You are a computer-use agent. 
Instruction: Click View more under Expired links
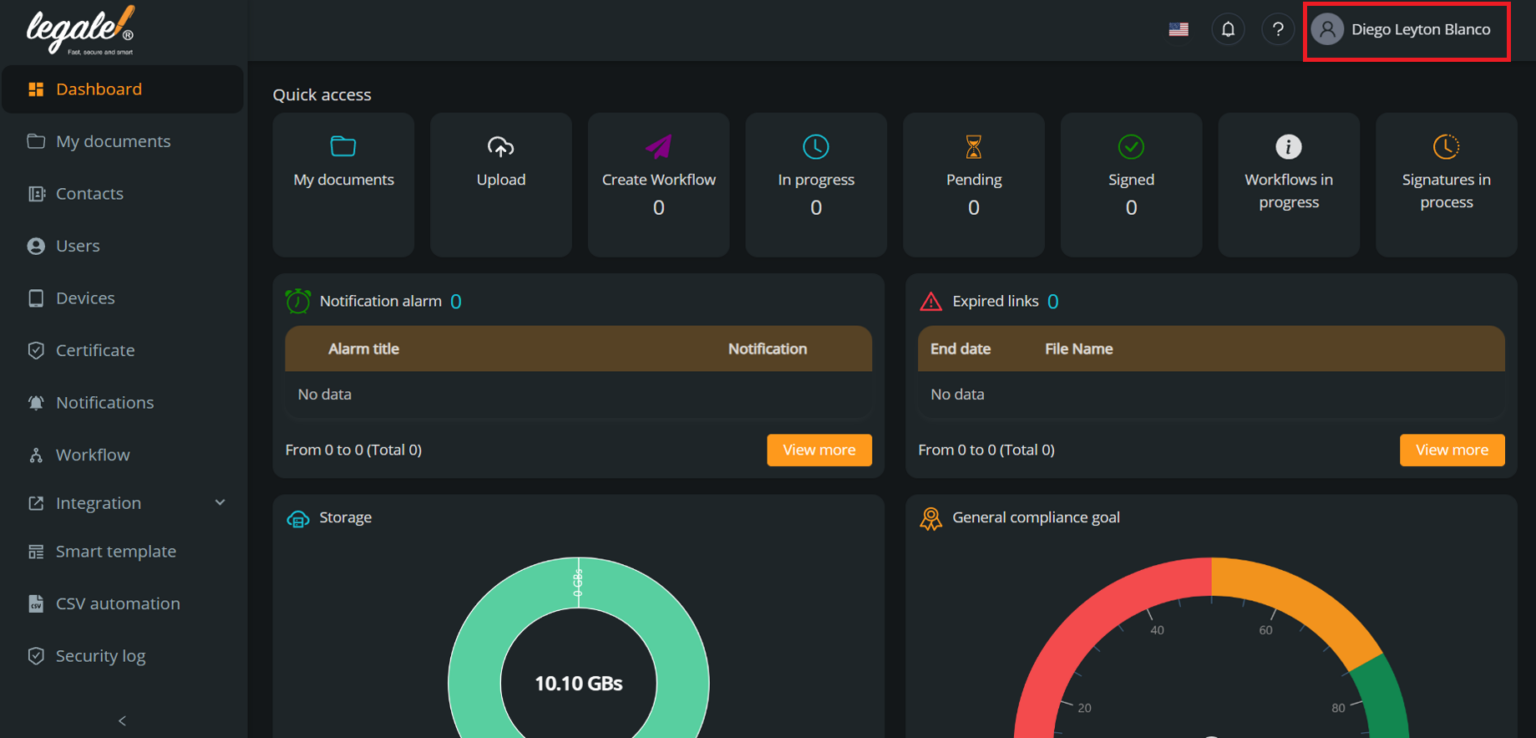pos(1452,450)
